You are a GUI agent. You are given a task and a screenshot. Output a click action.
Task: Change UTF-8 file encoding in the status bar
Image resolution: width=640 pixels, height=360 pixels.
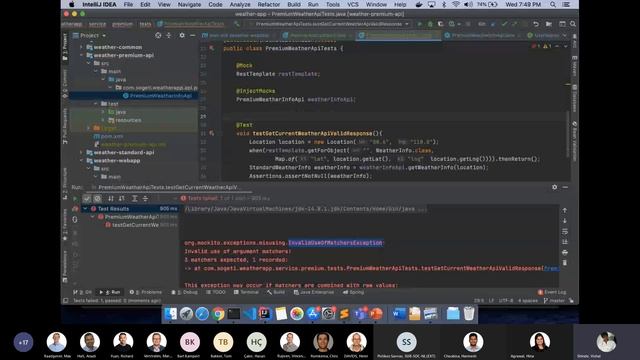(506, 300)
